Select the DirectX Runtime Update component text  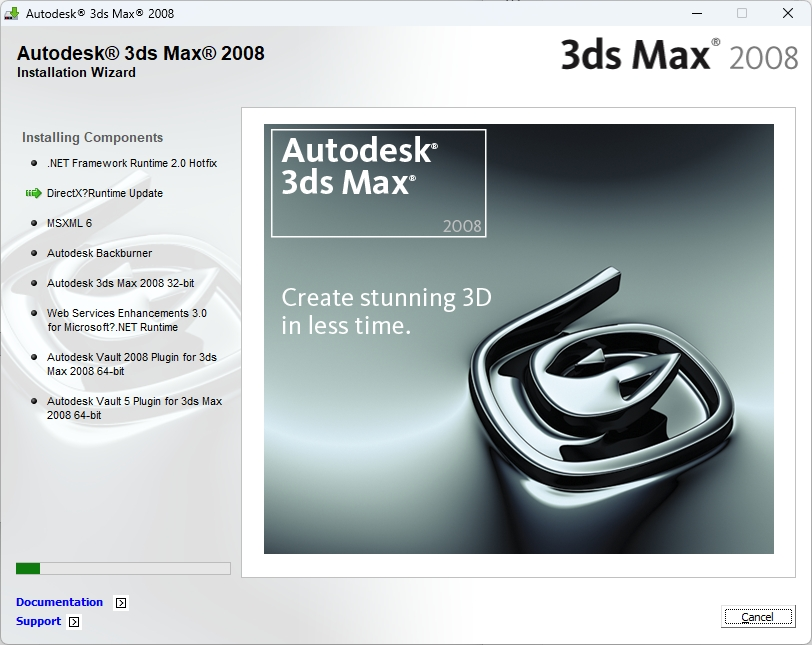click(x=104, y=193)
